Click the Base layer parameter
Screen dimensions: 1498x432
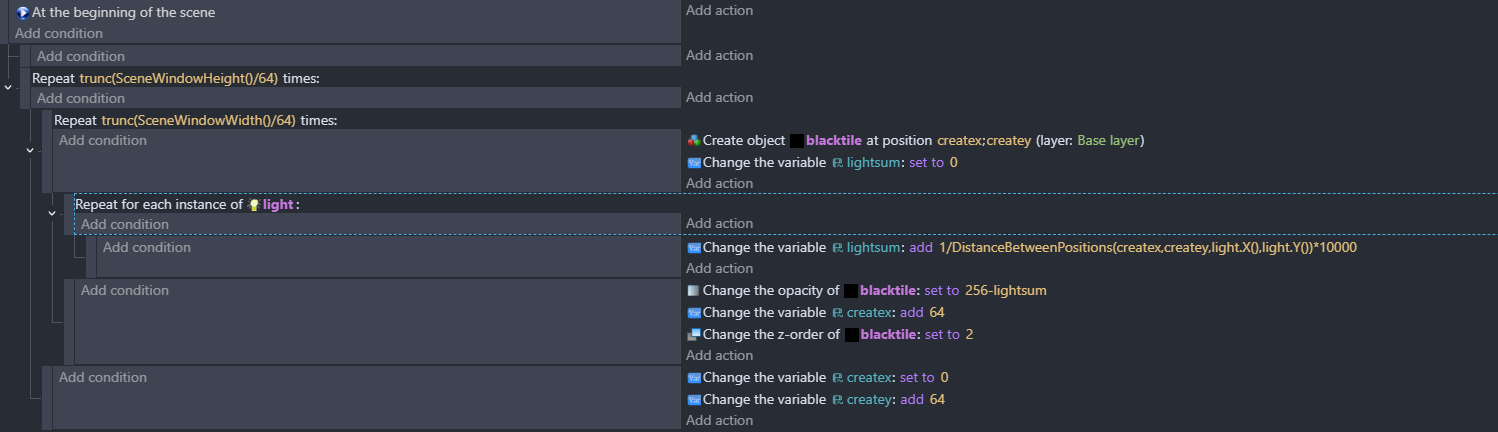[1108, 141]
